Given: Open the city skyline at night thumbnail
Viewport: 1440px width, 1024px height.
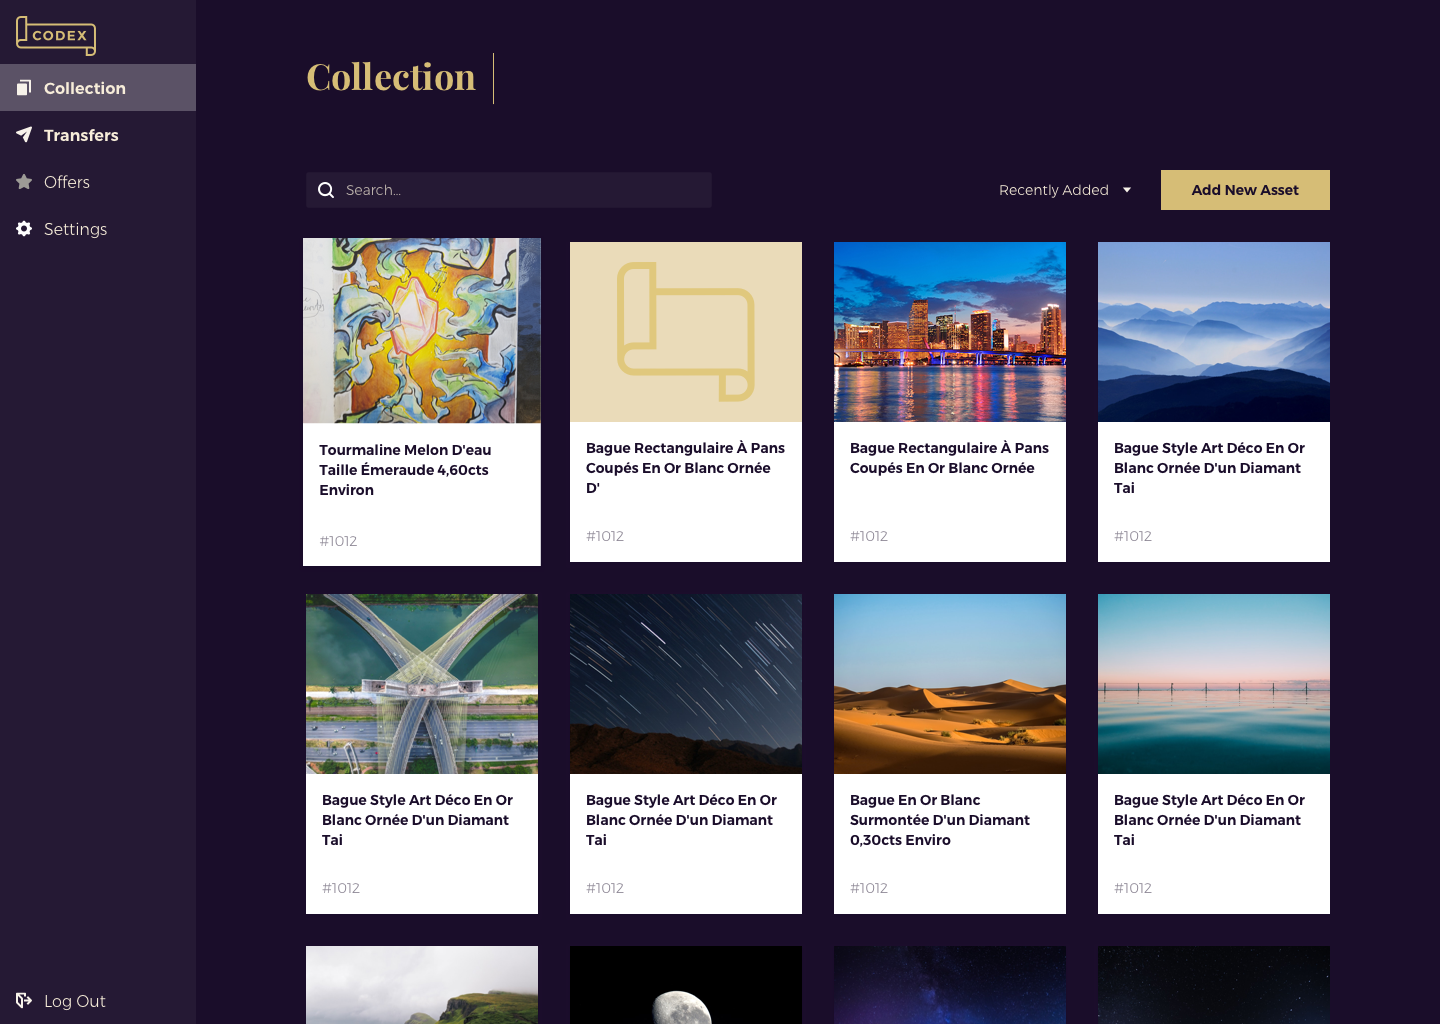Looking at the screenshot, I should [x=950, y=332].
